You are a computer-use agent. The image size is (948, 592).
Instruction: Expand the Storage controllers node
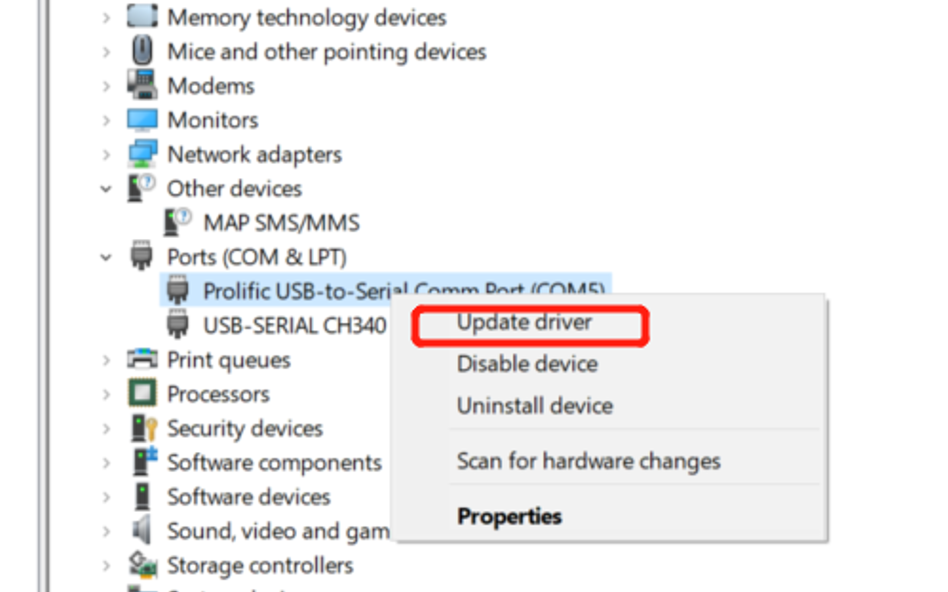pos(106,566)
